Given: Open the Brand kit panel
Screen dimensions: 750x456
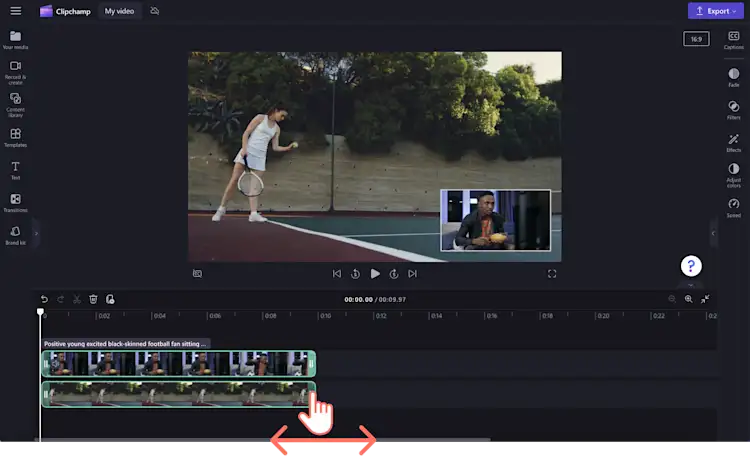Looking at the screenshot, I should click(15, 235).
